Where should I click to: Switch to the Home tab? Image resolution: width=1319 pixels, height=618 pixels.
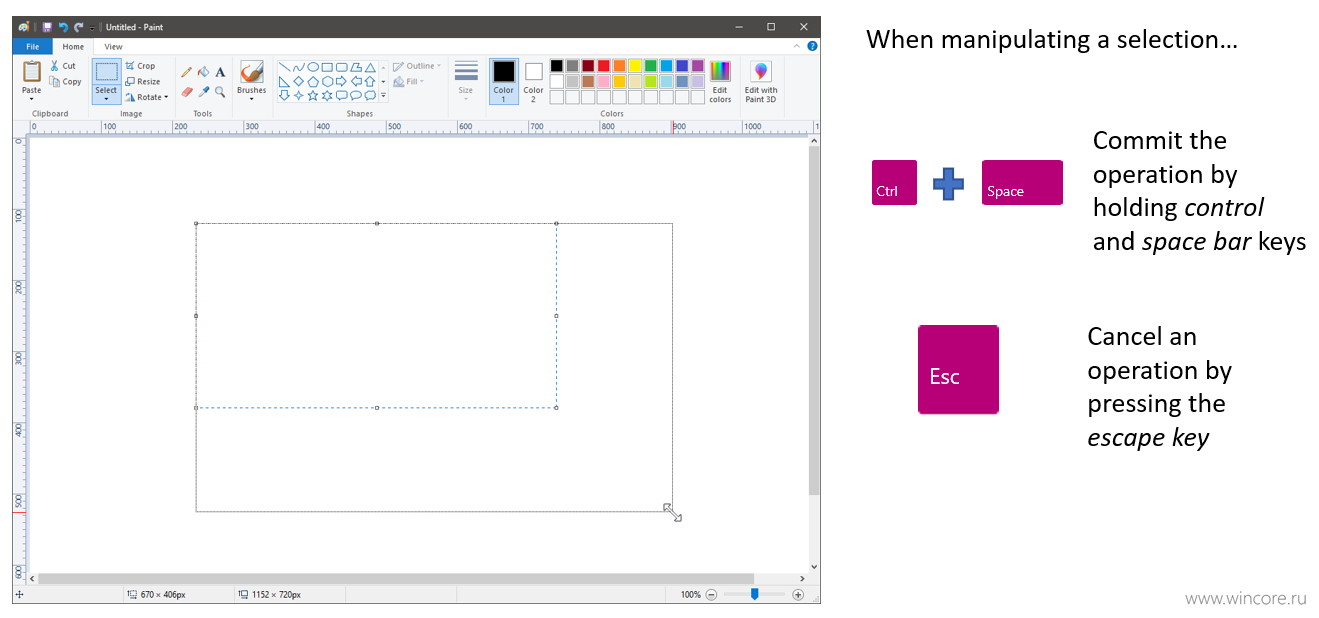pyautogui.click(x=73, y=46)
